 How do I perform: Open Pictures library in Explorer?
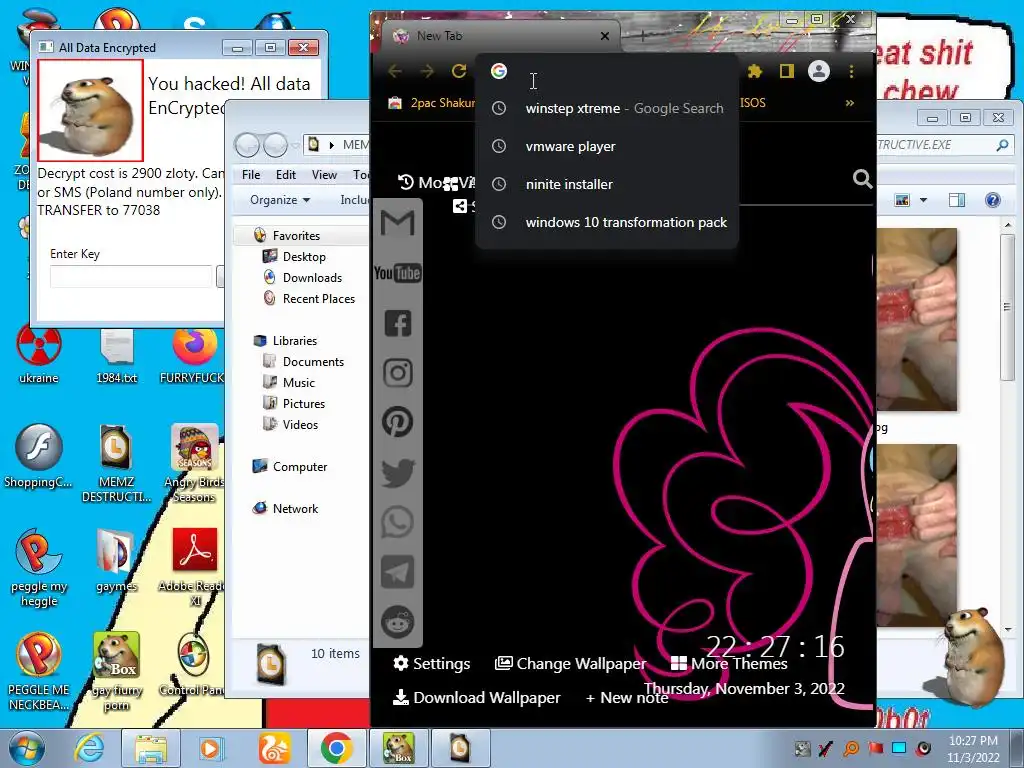pyautogui.click(x=303, y=404)
